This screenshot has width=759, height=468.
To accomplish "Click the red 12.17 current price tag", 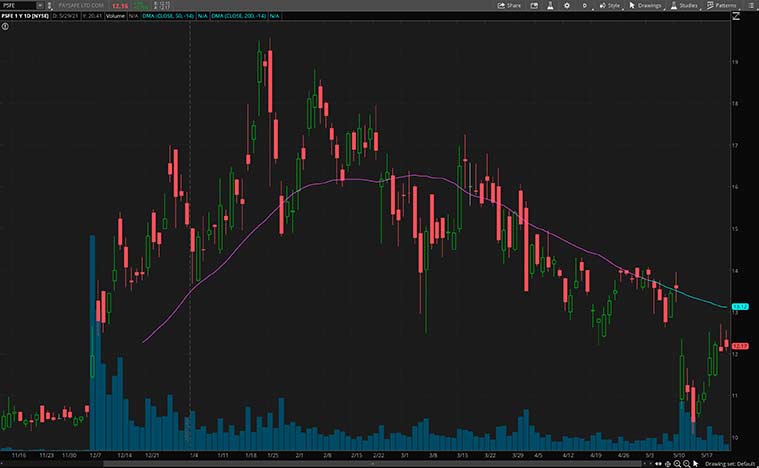I will pyautogui.click(x=740, y=346).
